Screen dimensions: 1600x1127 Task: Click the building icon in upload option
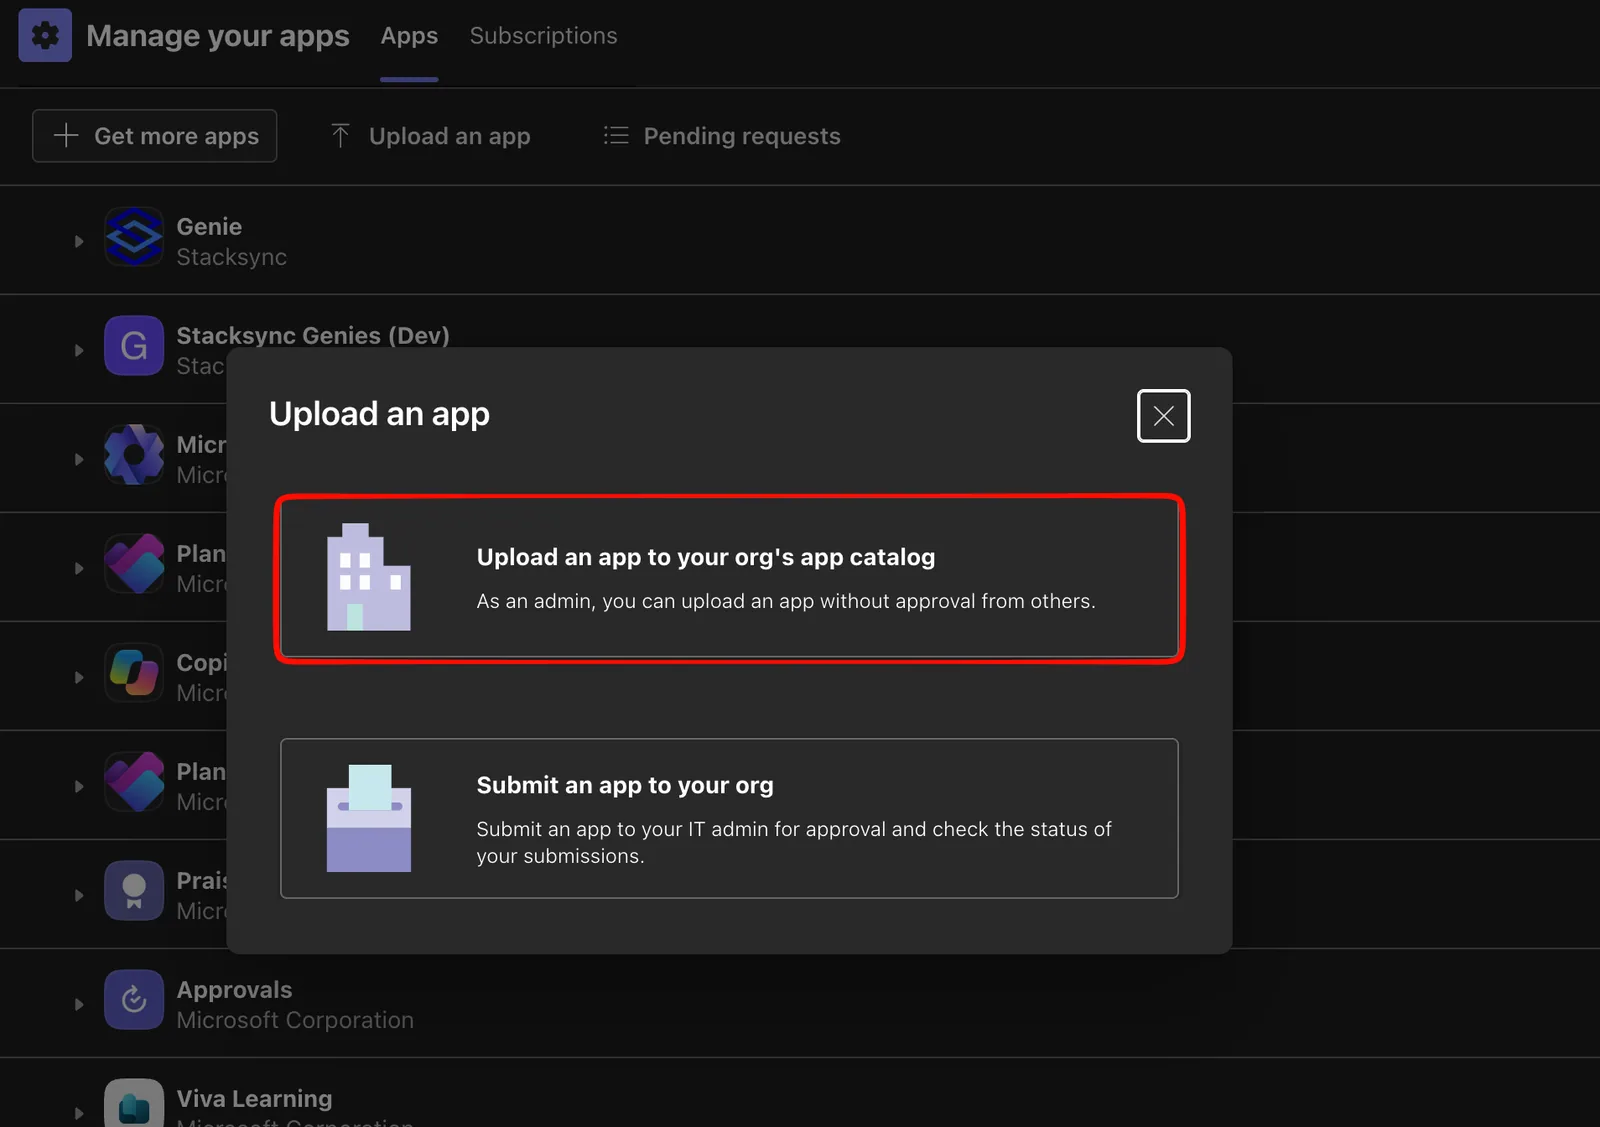pos(369,577)
